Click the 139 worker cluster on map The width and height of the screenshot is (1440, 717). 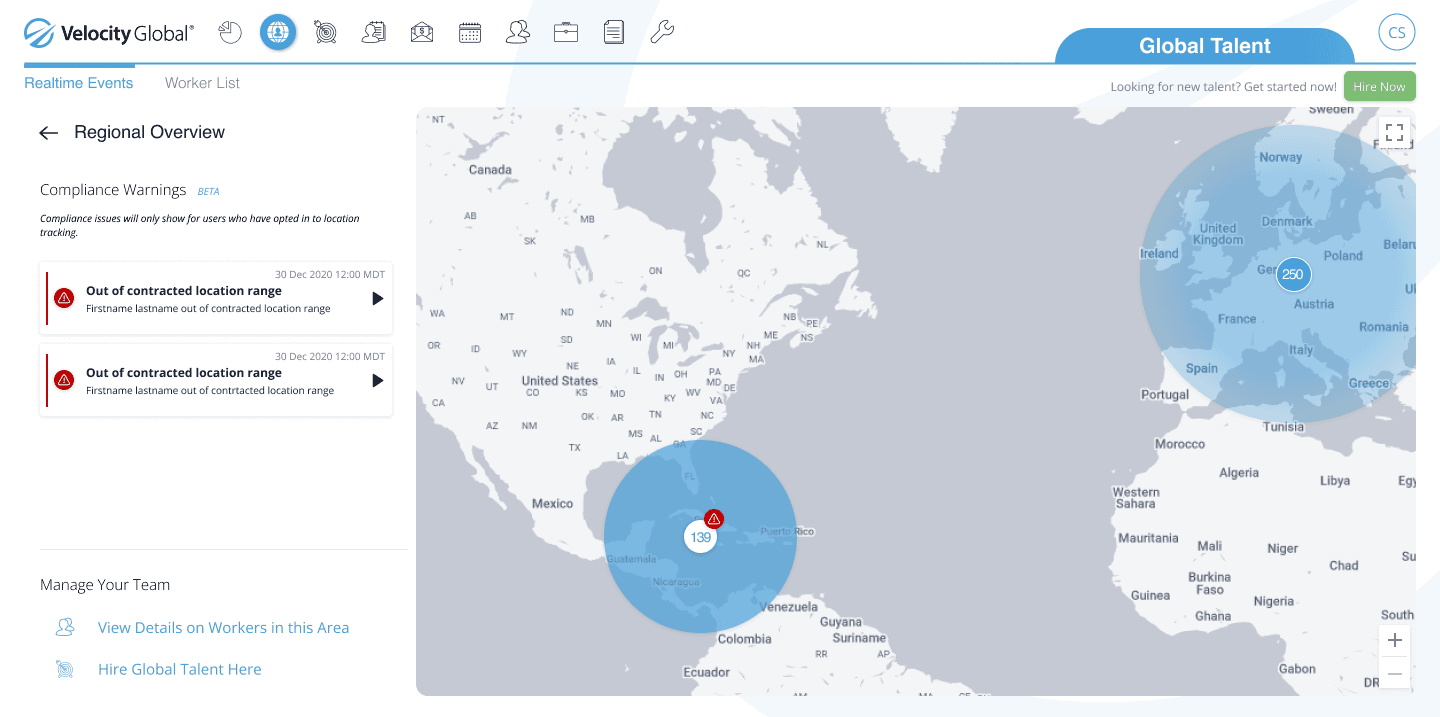[x=701, y=537]
